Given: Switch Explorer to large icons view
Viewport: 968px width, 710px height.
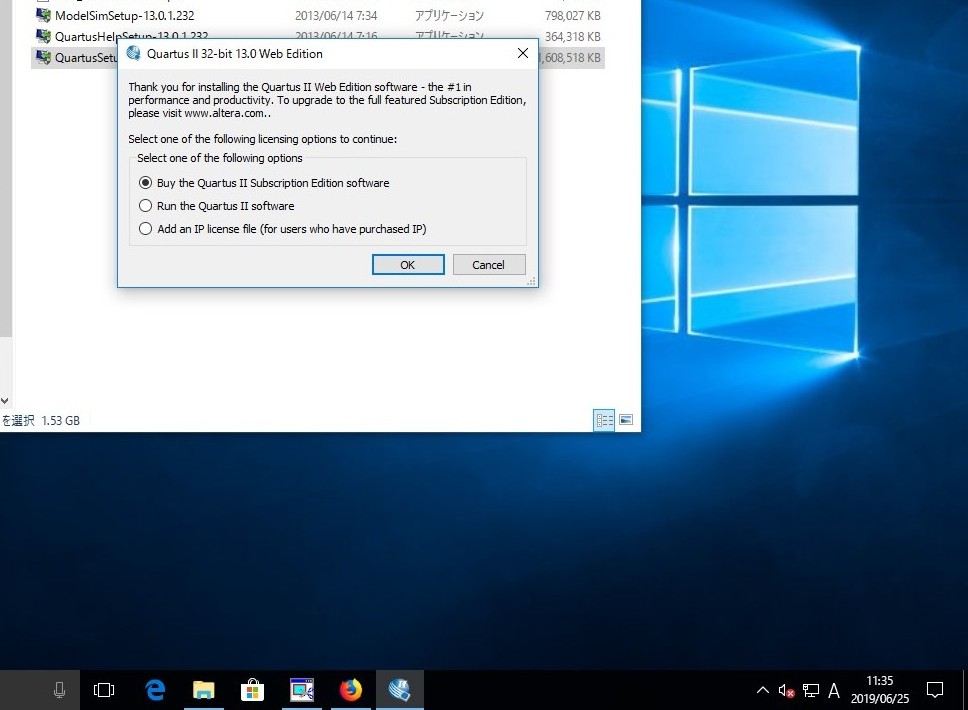Looking at the screenshot, I should [x=625, y=420].
